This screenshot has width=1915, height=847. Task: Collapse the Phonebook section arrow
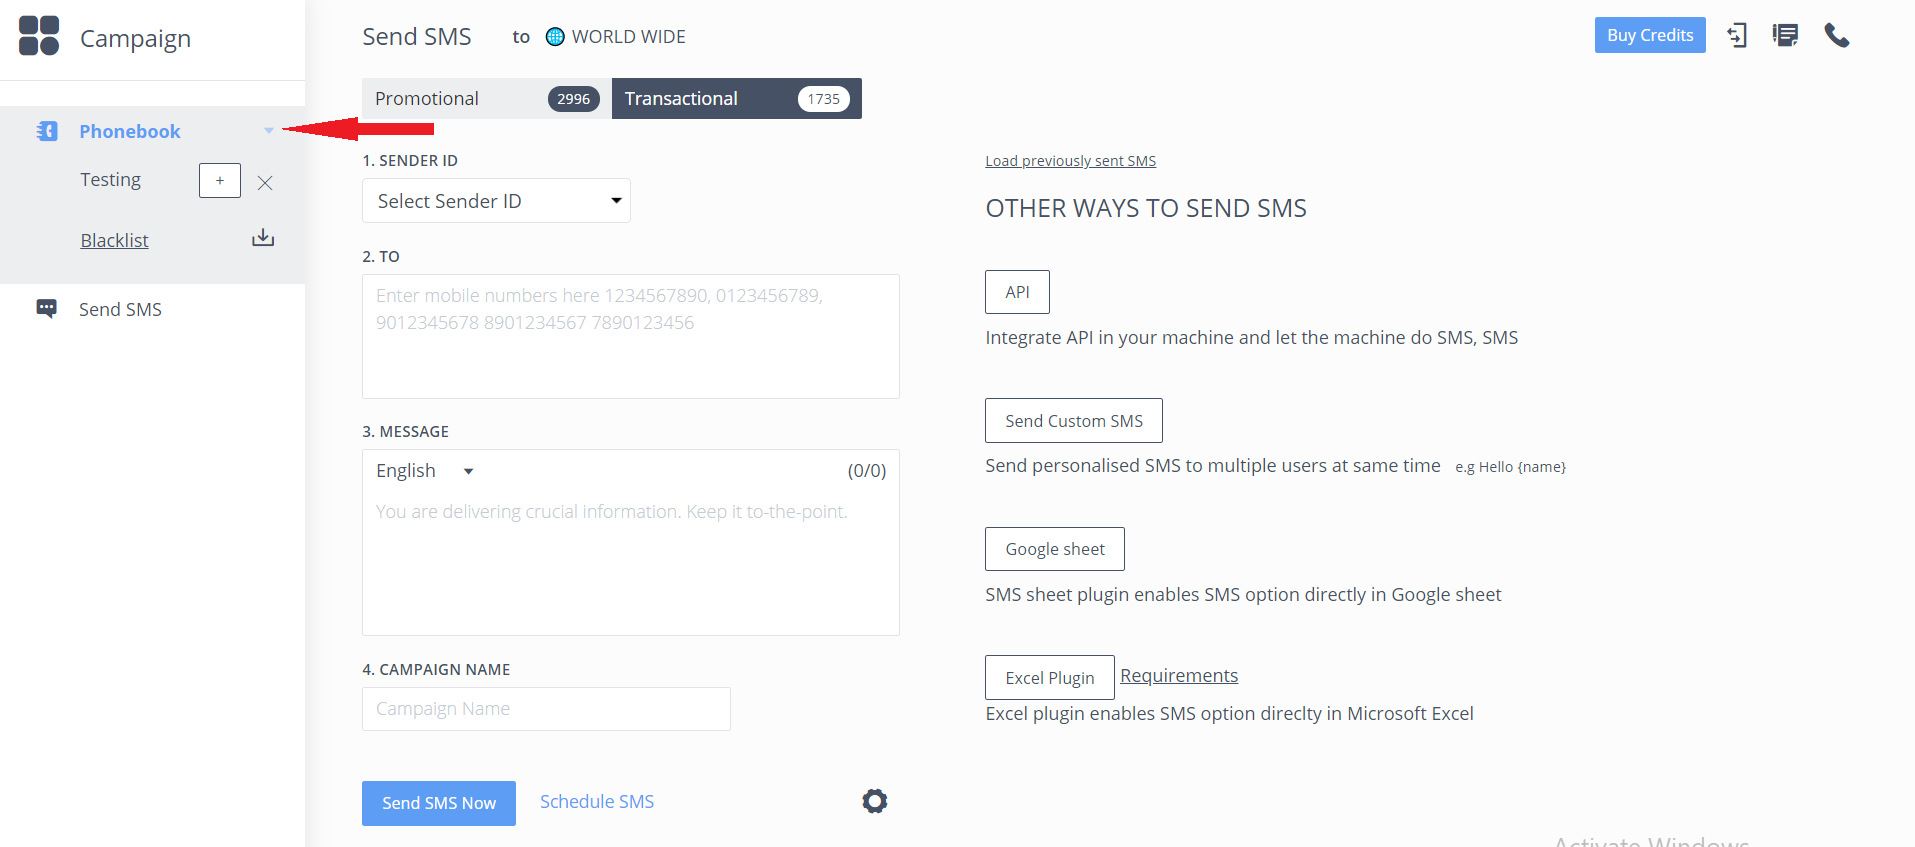pos(269,131)
